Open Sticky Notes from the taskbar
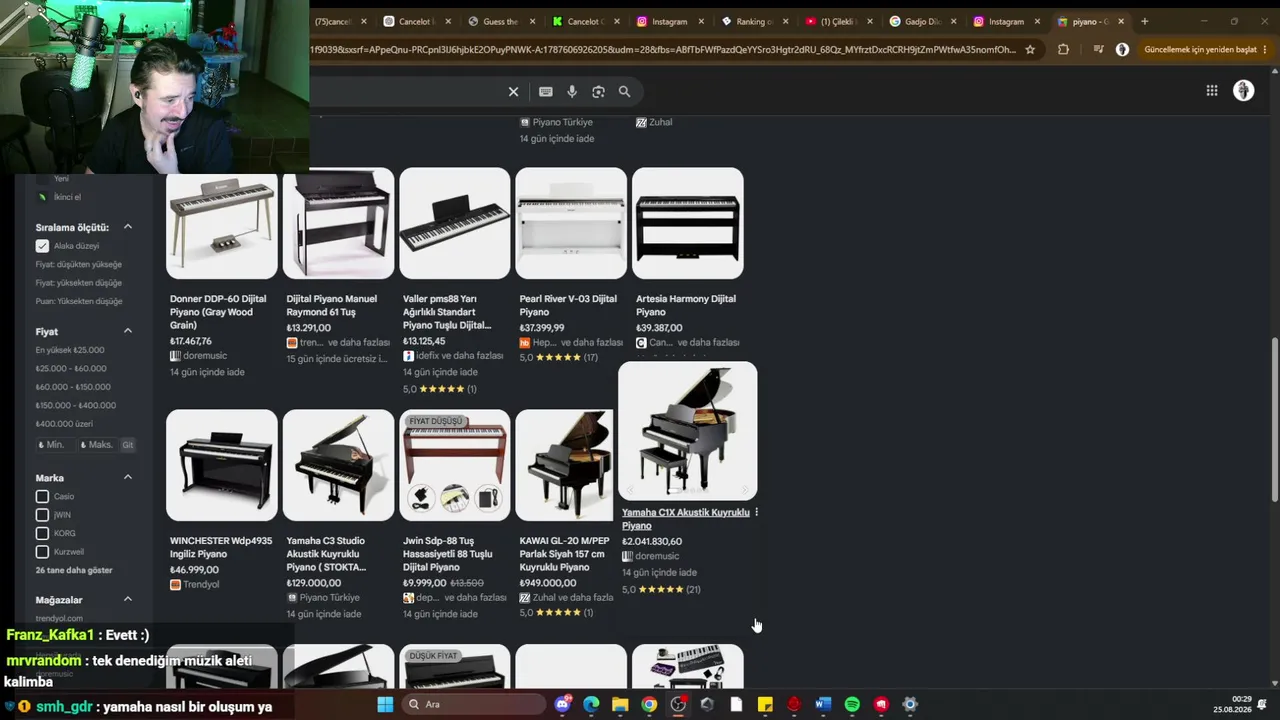This screenshot has height=720, width=1280. [x=765, y=704]
